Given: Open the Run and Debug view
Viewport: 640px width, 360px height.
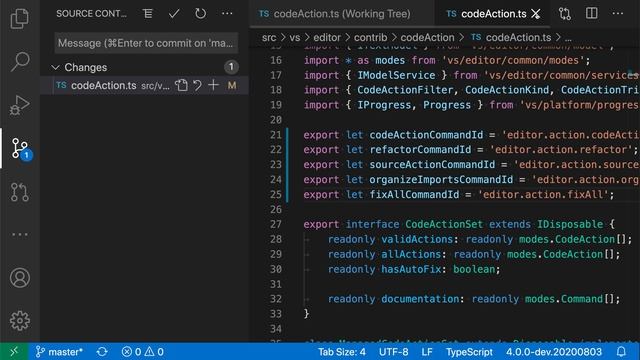Looking at the screenshot, I should 20,105.
